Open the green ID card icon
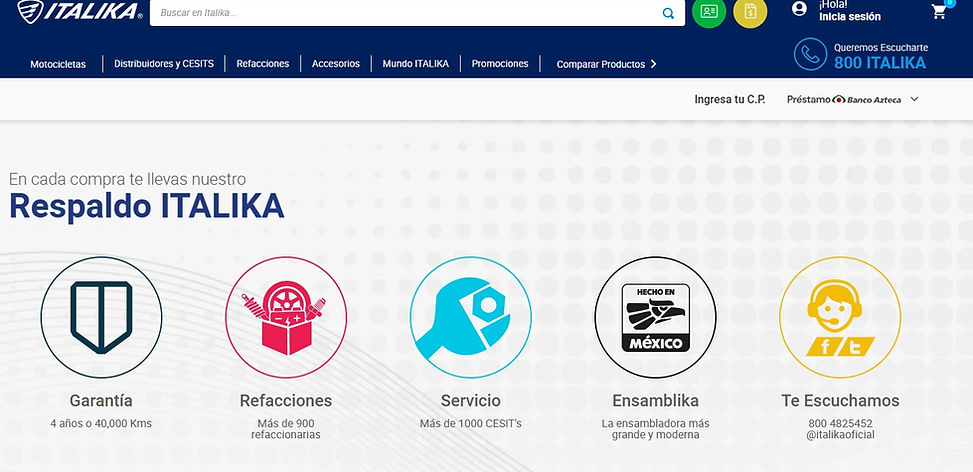973x472 pixels. coord(709,11)
